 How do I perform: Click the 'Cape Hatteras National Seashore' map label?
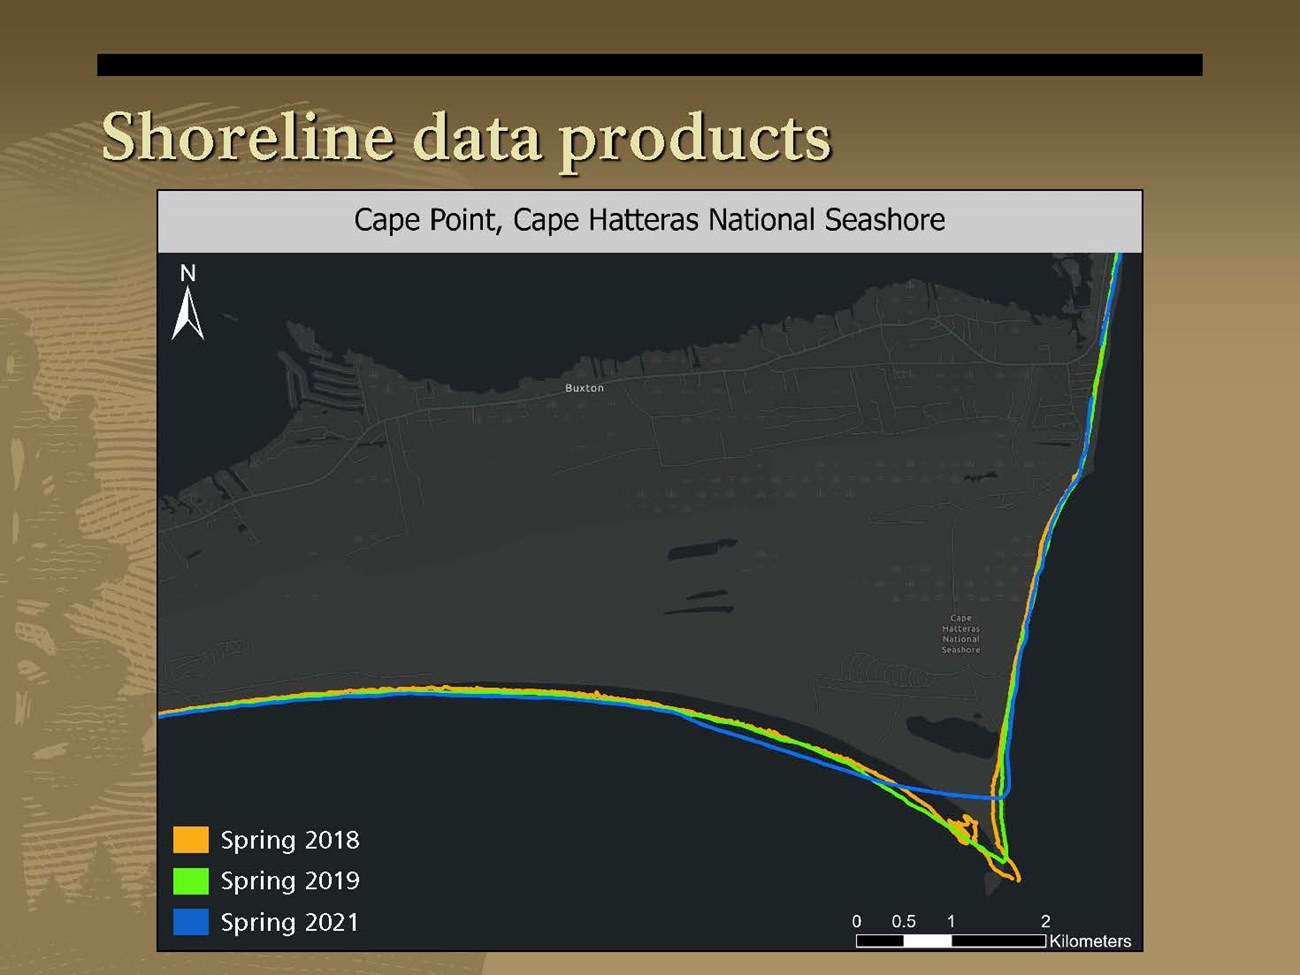(961, 634)
